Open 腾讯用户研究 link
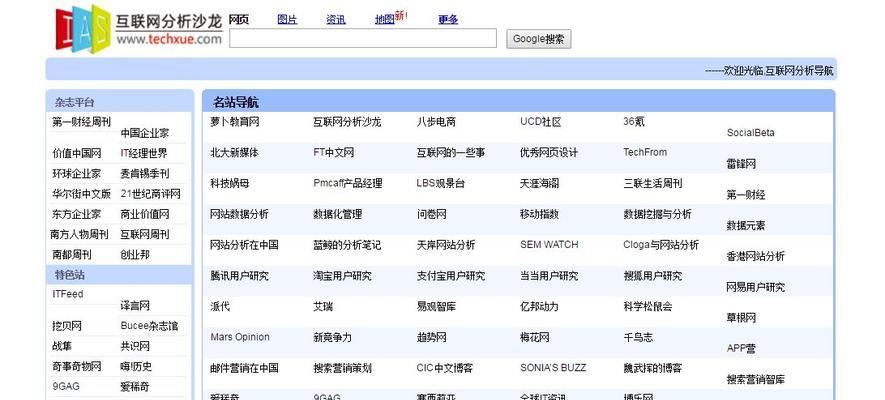The image size is (885, 400). click(239, 276)
